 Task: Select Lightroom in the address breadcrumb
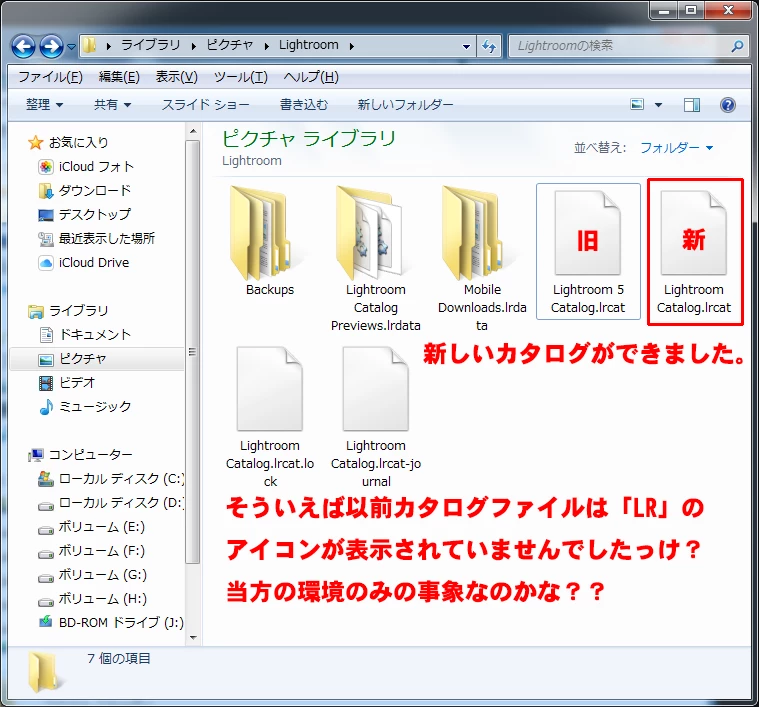coord(308,45)
